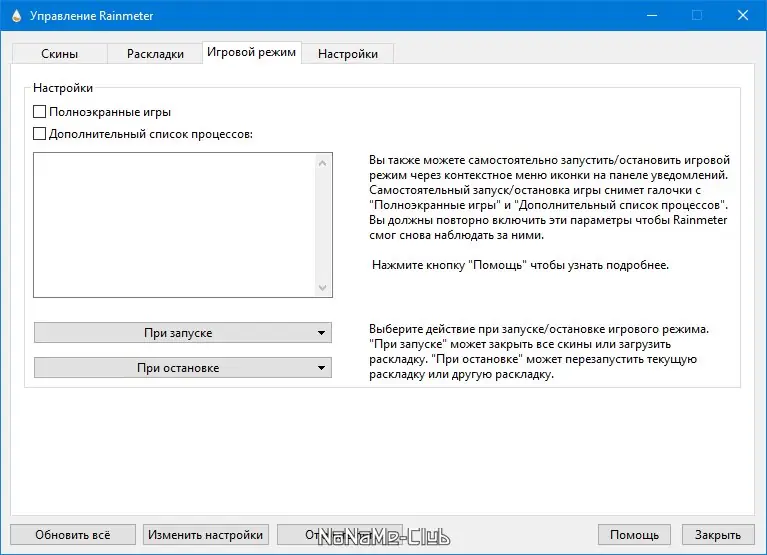767x555 pixels.
Task: Switch to the Скины tab
Action: 59,54
